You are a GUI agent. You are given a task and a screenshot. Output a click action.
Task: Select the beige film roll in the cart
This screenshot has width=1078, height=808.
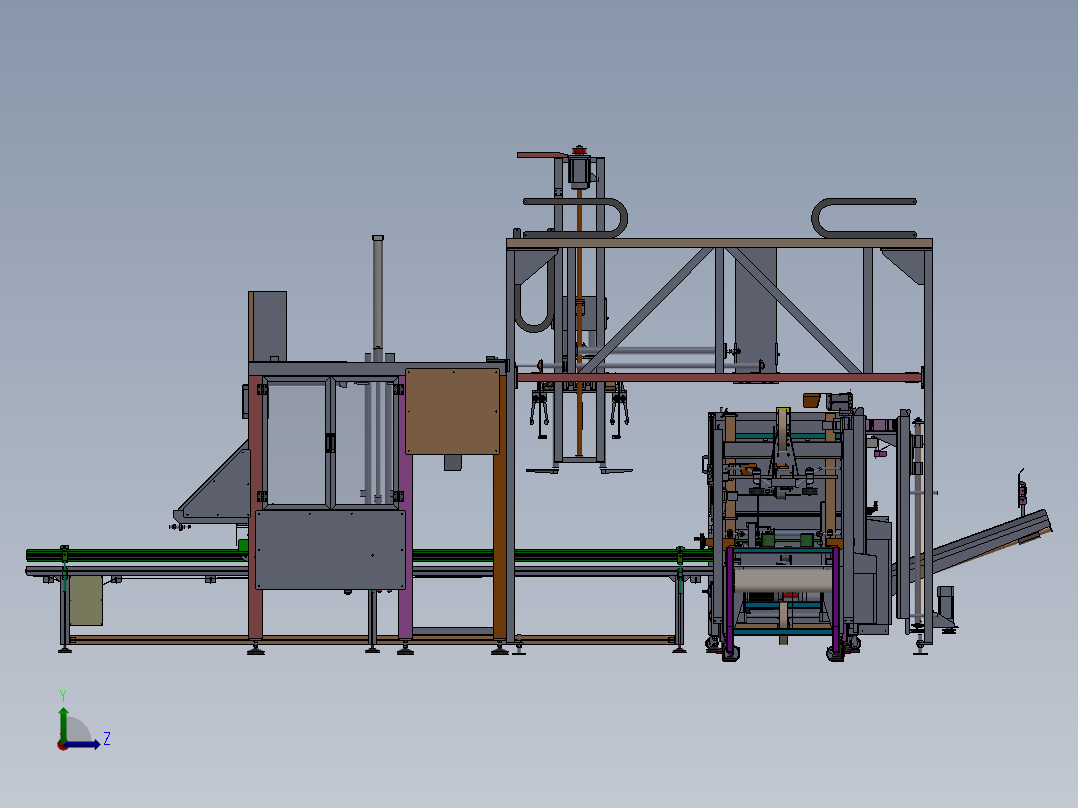(x=782, y=579)
